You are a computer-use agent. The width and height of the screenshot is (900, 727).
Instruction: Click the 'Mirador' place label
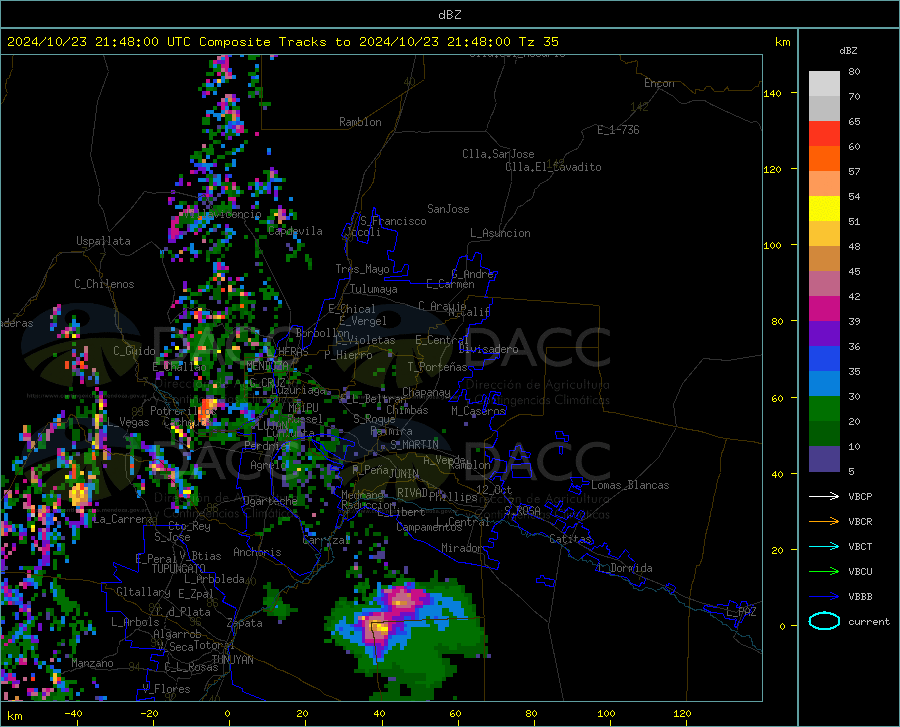[462, 548]
